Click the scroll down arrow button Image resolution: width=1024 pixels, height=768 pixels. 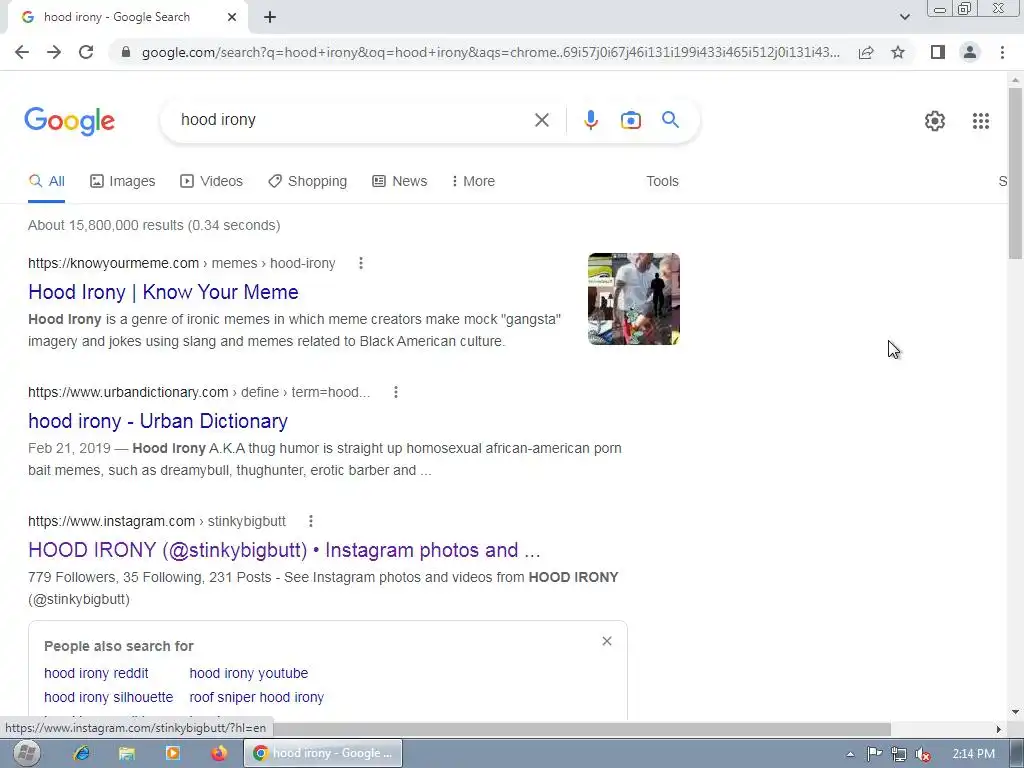click(1015, 712)
